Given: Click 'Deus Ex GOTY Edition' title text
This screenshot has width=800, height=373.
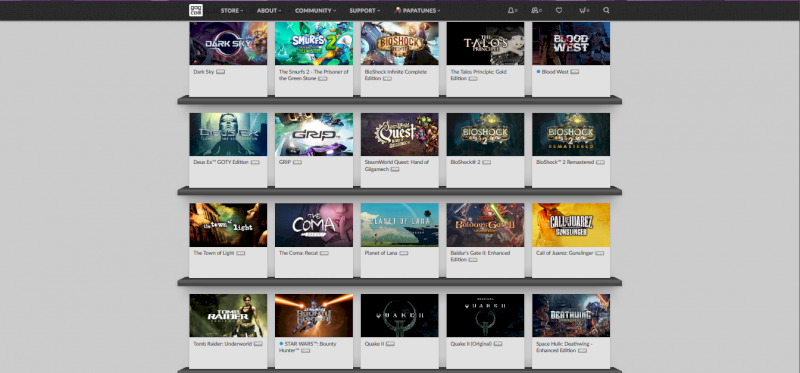Looking at the screenshot, I should (x=221, y=162).
